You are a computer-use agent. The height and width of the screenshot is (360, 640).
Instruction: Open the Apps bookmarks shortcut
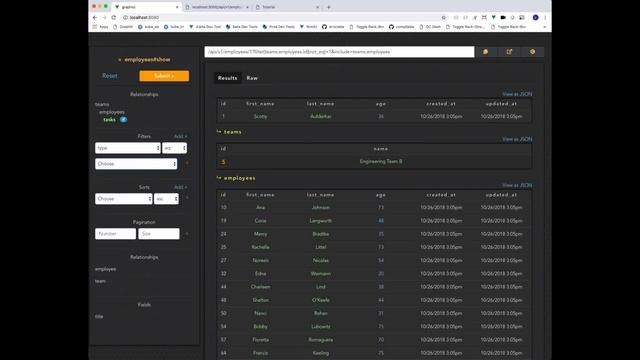tap(100, 27)
